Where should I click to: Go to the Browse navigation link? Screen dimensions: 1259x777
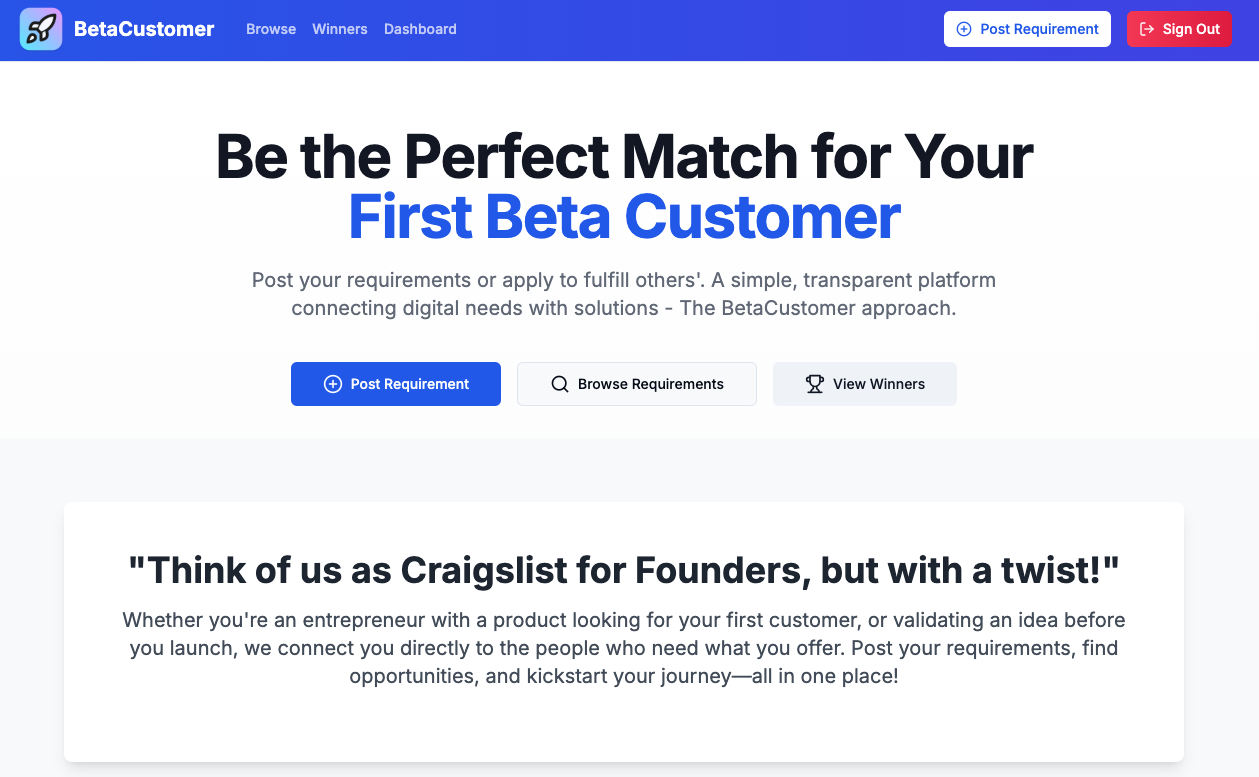pos(271,29)
